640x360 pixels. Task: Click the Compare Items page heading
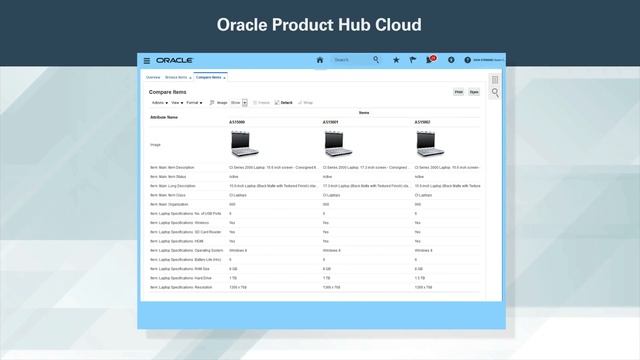click(167, 92)
